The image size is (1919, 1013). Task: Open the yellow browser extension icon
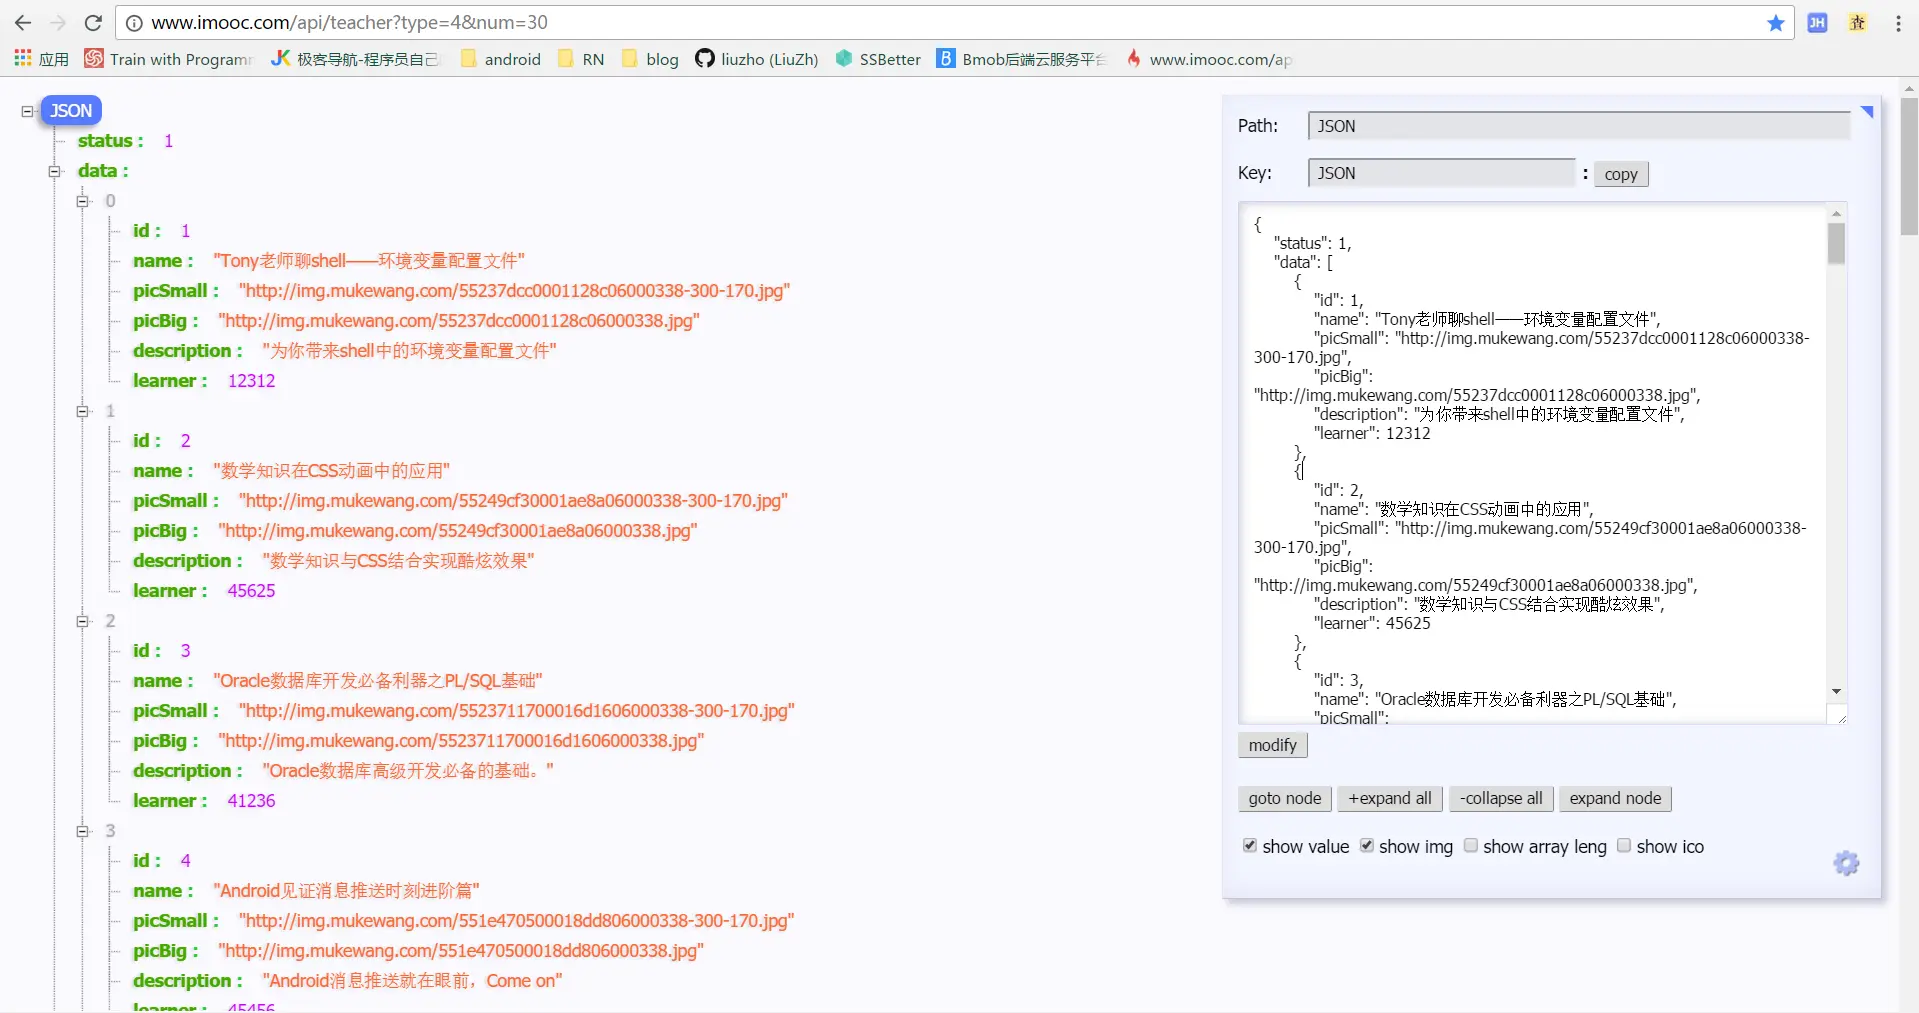[x=1857, y=22]
